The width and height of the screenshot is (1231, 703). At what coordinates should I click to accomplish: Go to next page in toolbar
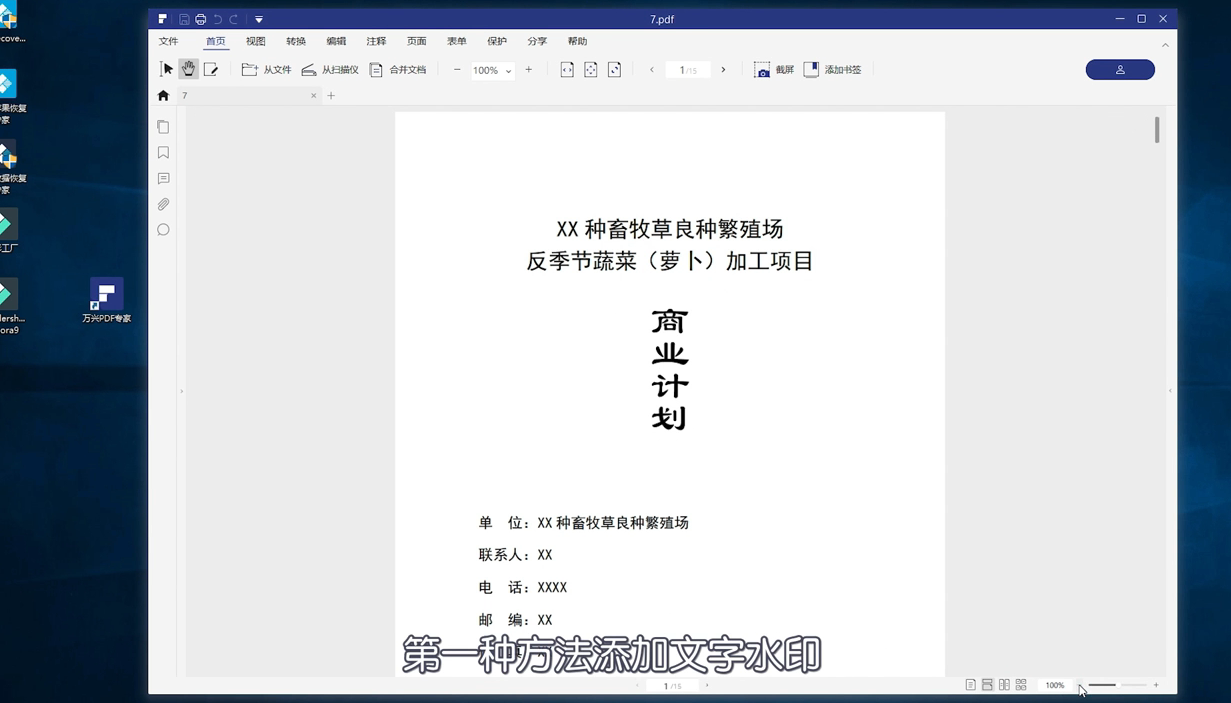(724, 70)
